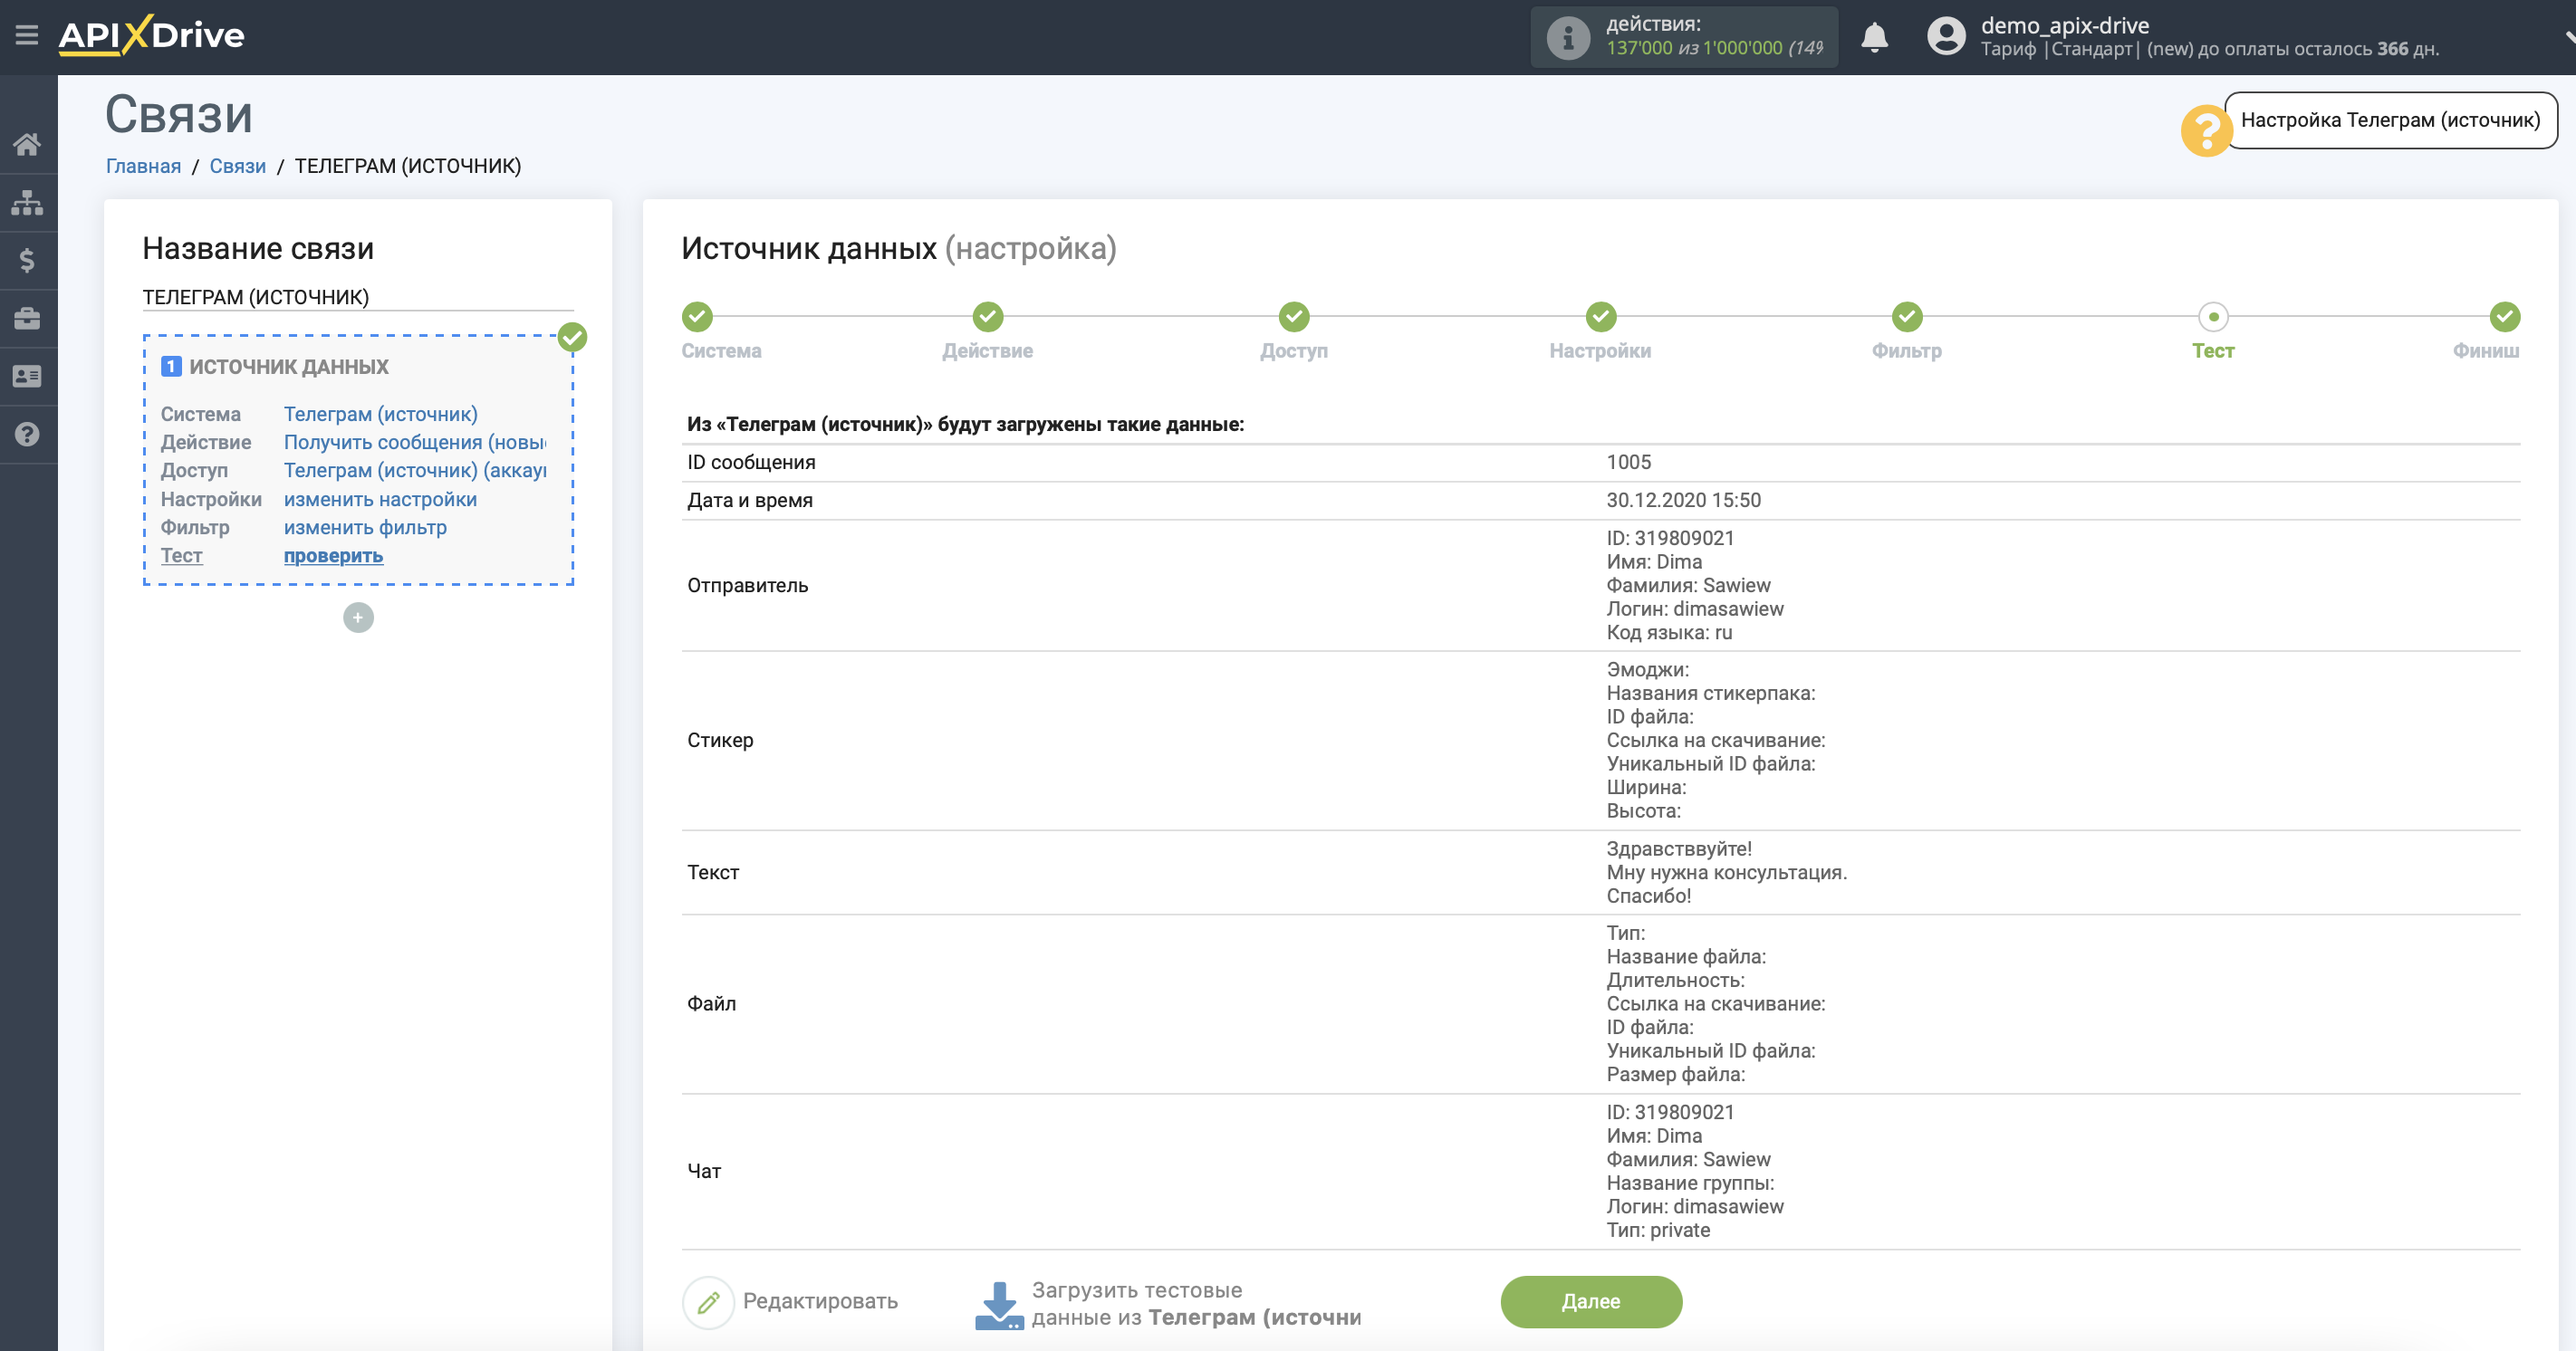The height and width of the screenshot is (1351, 2576).
Task: Click the plus icon to add block
Action: click(358, 618)
